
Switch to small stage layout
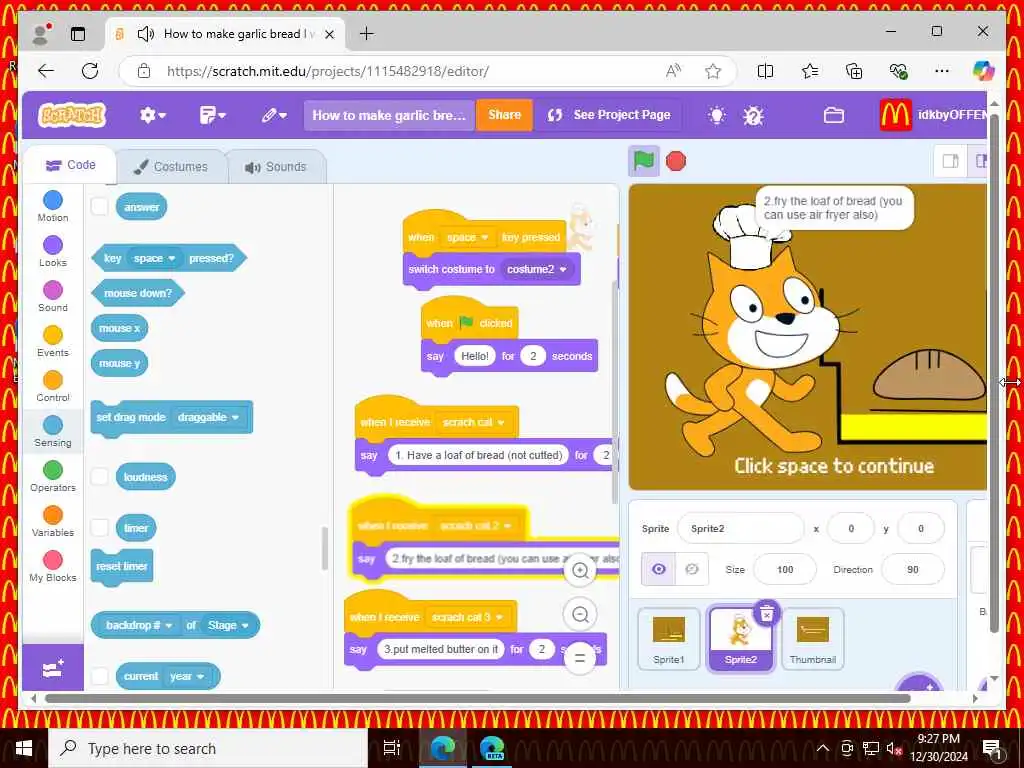click(x=951, y=161)
